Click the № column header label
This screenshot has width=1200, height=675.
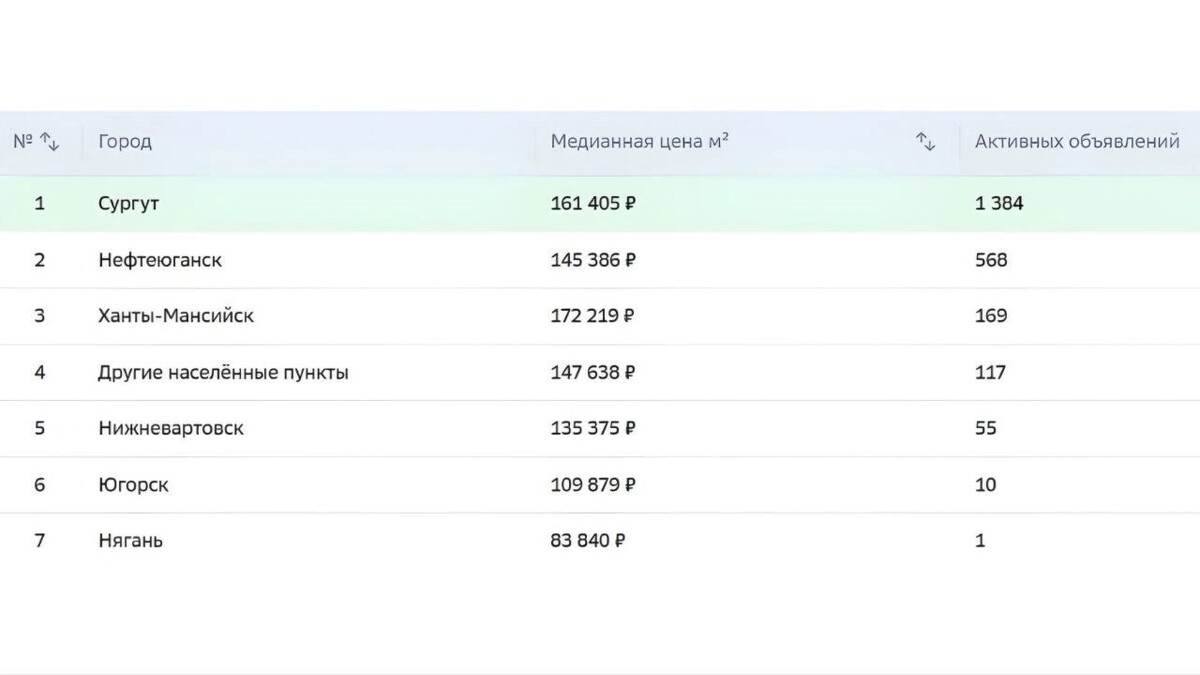click(x=23, y=142)
